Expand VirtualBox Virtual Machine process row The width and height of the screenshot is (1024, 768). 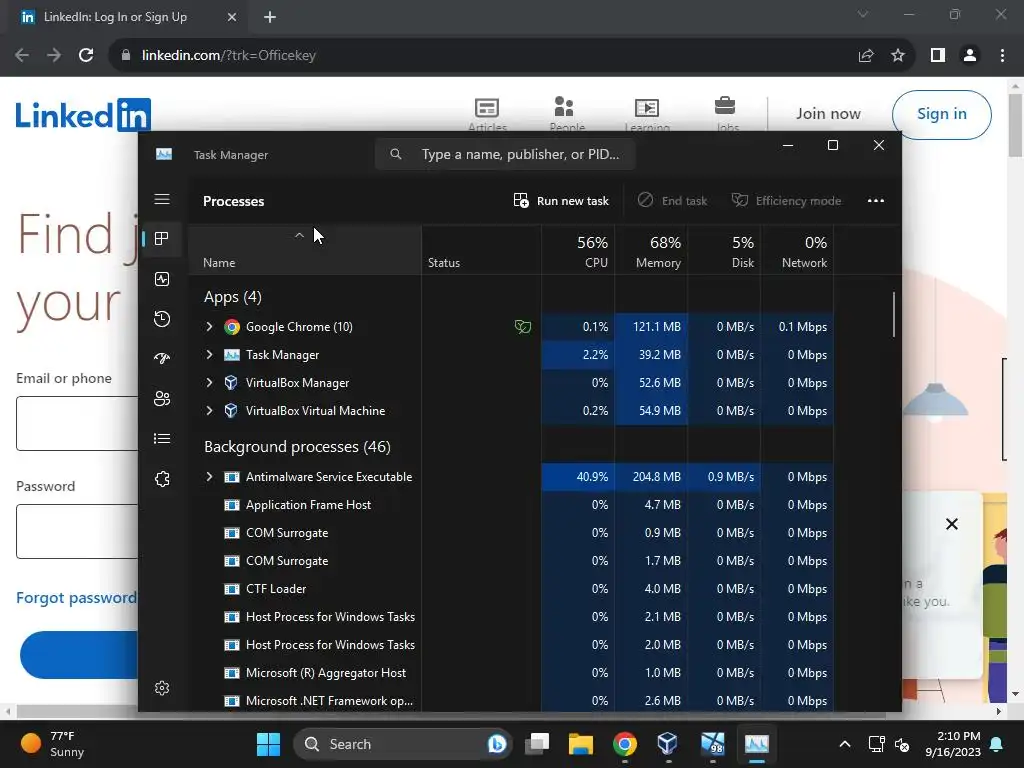coord(209,411)
